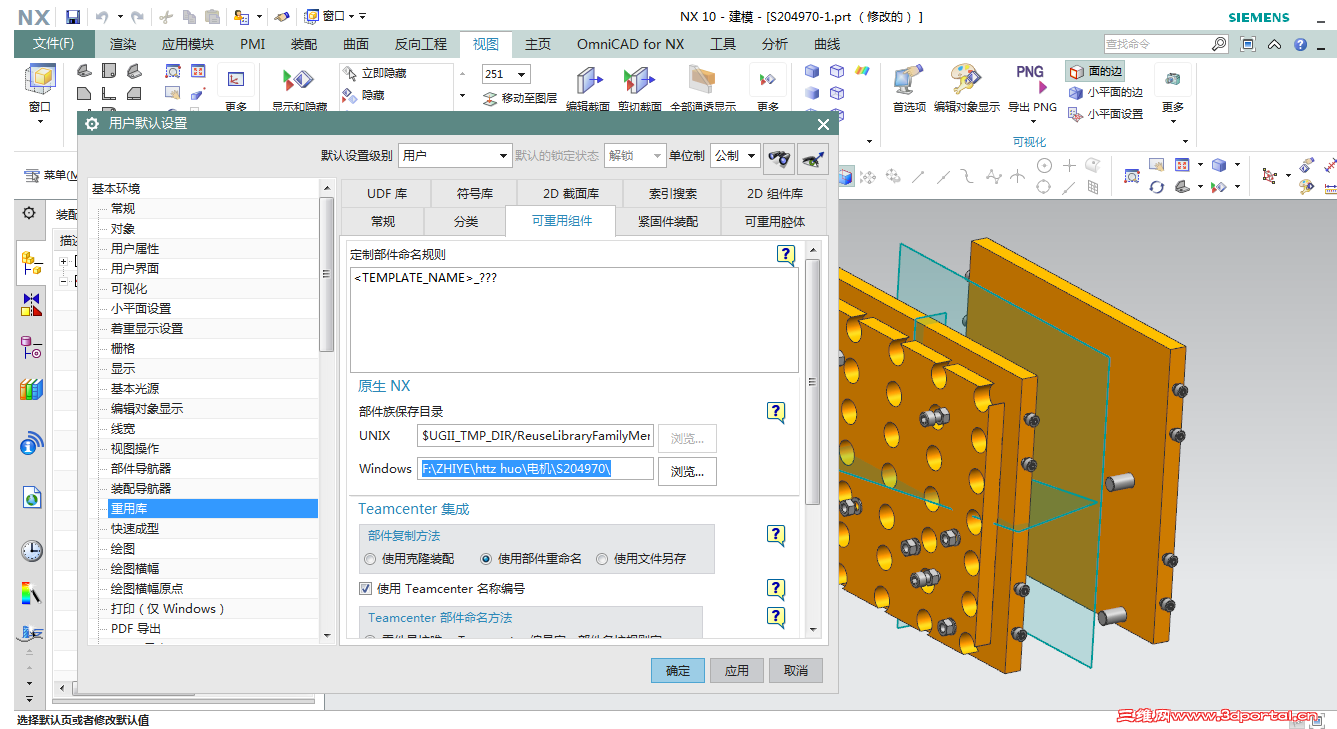The width and height of the screenshot is (1337, 729).
Task: Select the 使用部件重命名 radio button
Action: [x=487, y=559]
